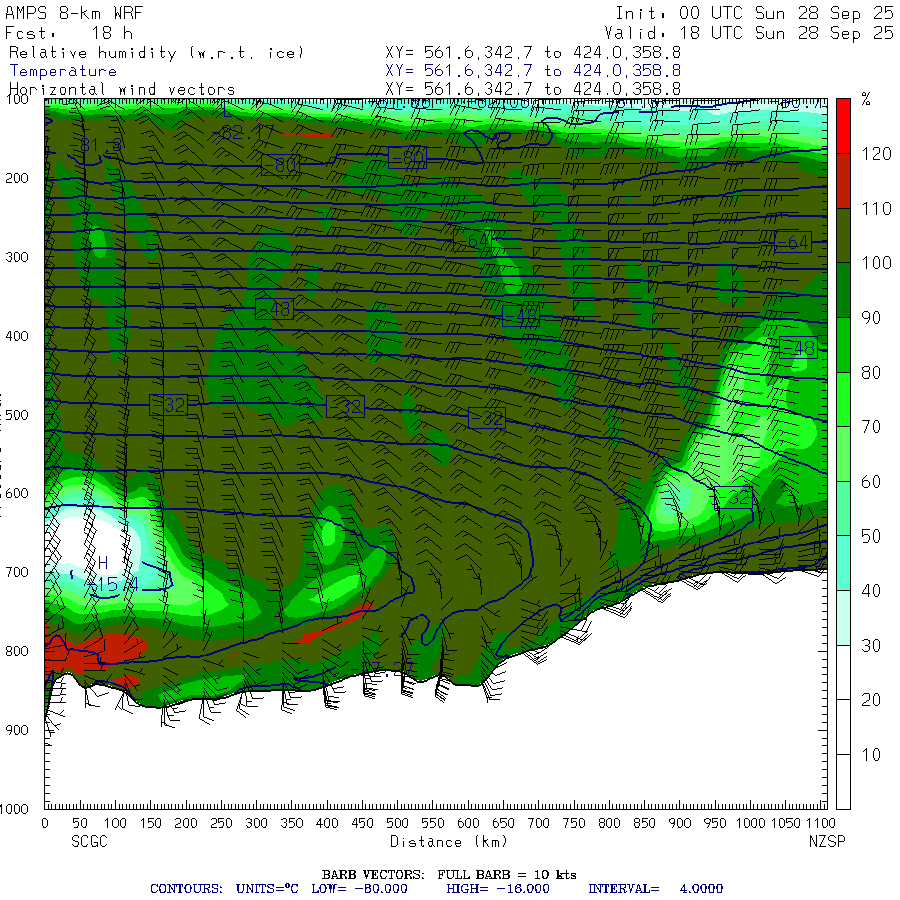
Task: Click the distance axis '1100' label
Action: (820, 823)
